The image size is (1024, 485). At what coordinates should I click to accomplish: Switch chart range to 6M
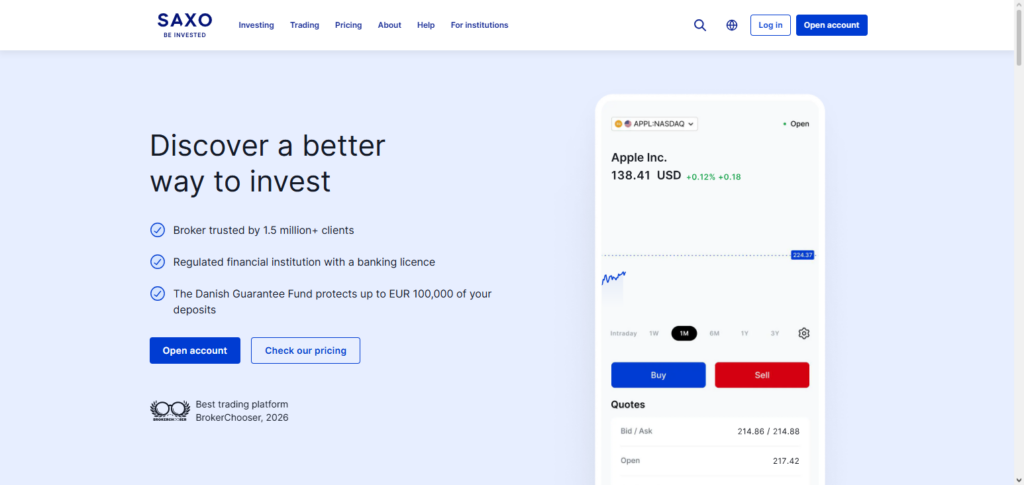714,334
